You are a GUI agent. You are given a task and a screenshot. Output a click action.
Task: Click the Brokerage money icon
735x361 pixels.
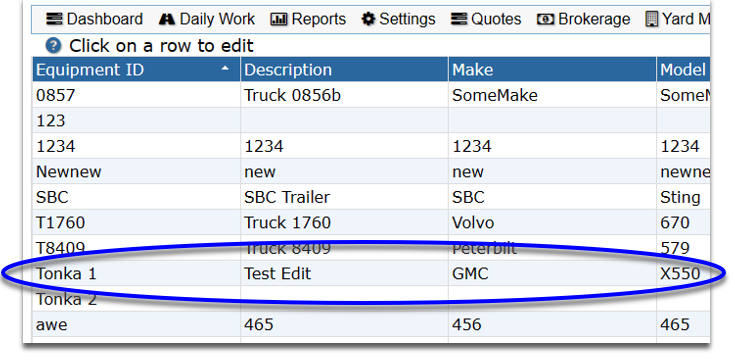click(x=546, y=19)
